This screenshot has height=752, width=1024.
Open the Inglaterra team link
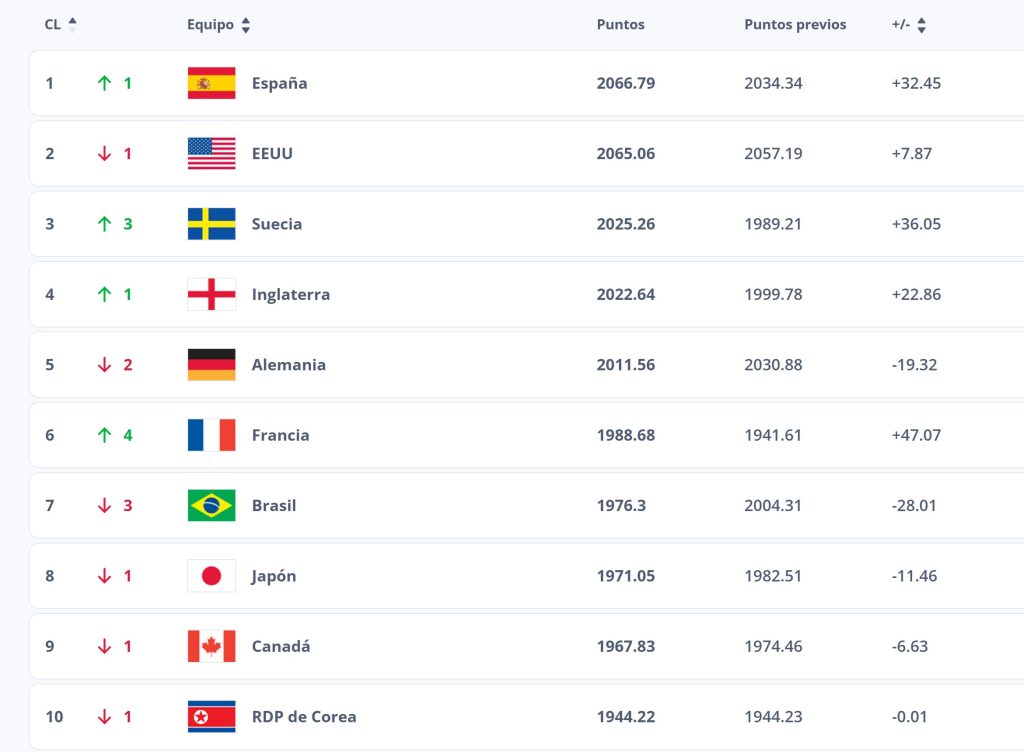291,294
